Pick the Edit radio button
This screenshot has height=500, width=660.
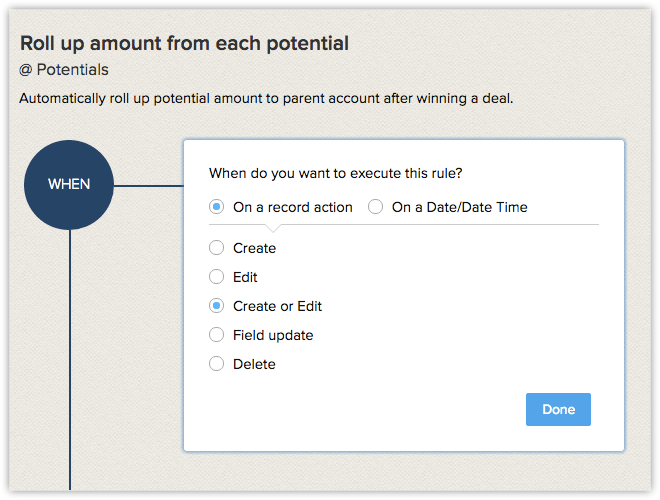[216, 277]
